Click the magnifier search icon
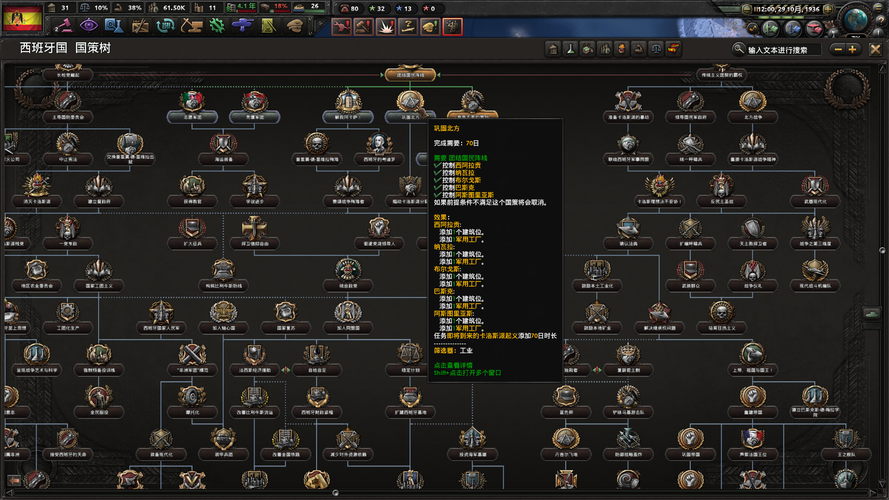The image size is (889, 500). [x=738, y=49]
